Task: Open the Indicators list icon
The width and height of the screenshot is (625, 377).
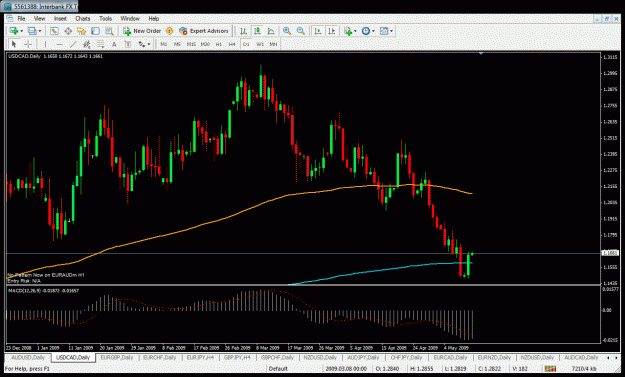Action: pyautogui.click(x=348, y=31)
